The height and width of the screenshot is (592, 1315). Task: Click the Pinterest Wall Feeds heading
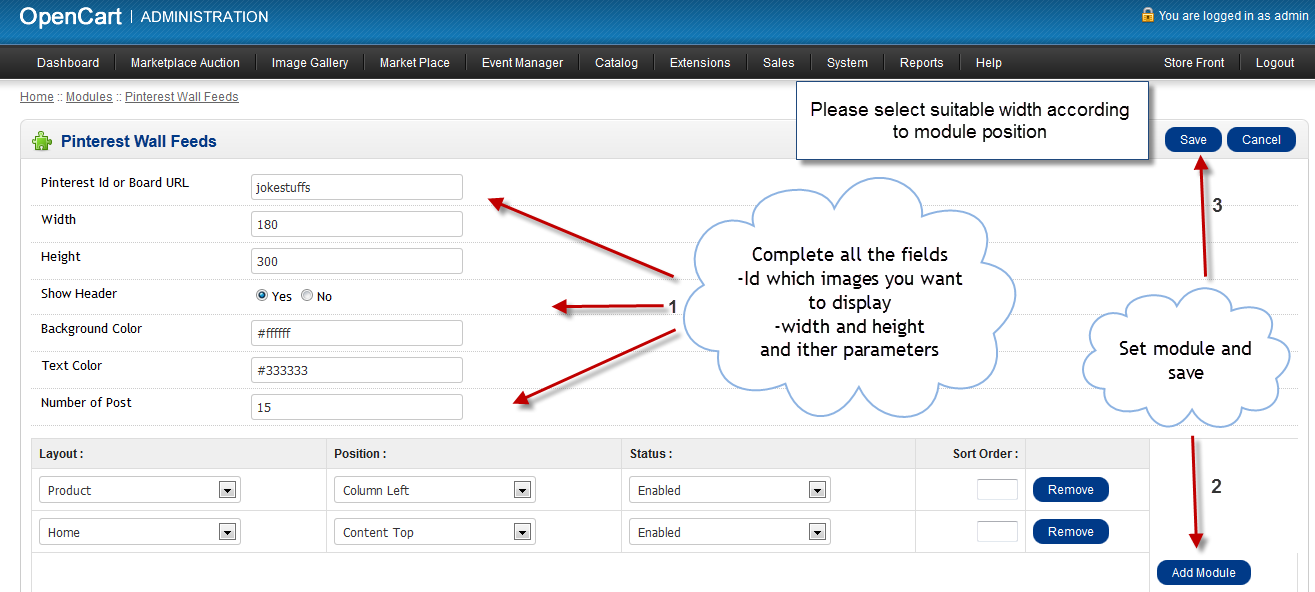pos(139,142)
